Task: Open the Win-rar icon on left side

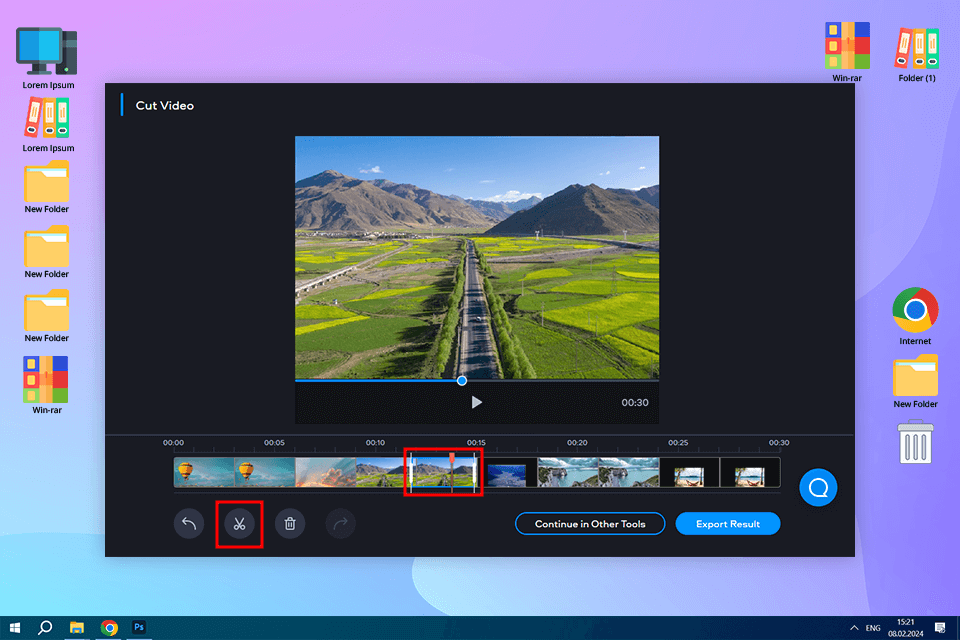Action: pyautogui.click(x=47, y=385)
